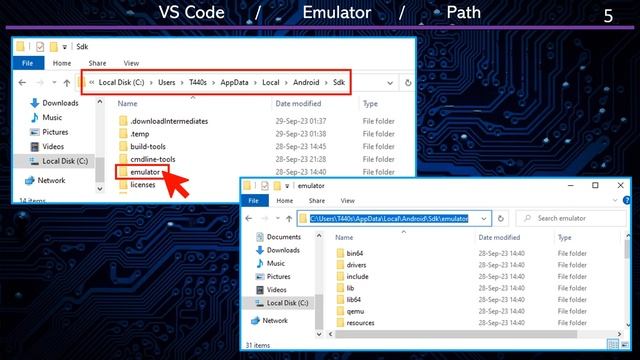Open the Home tab in Sdk window
640x360 pixels.
click(62, 63)
